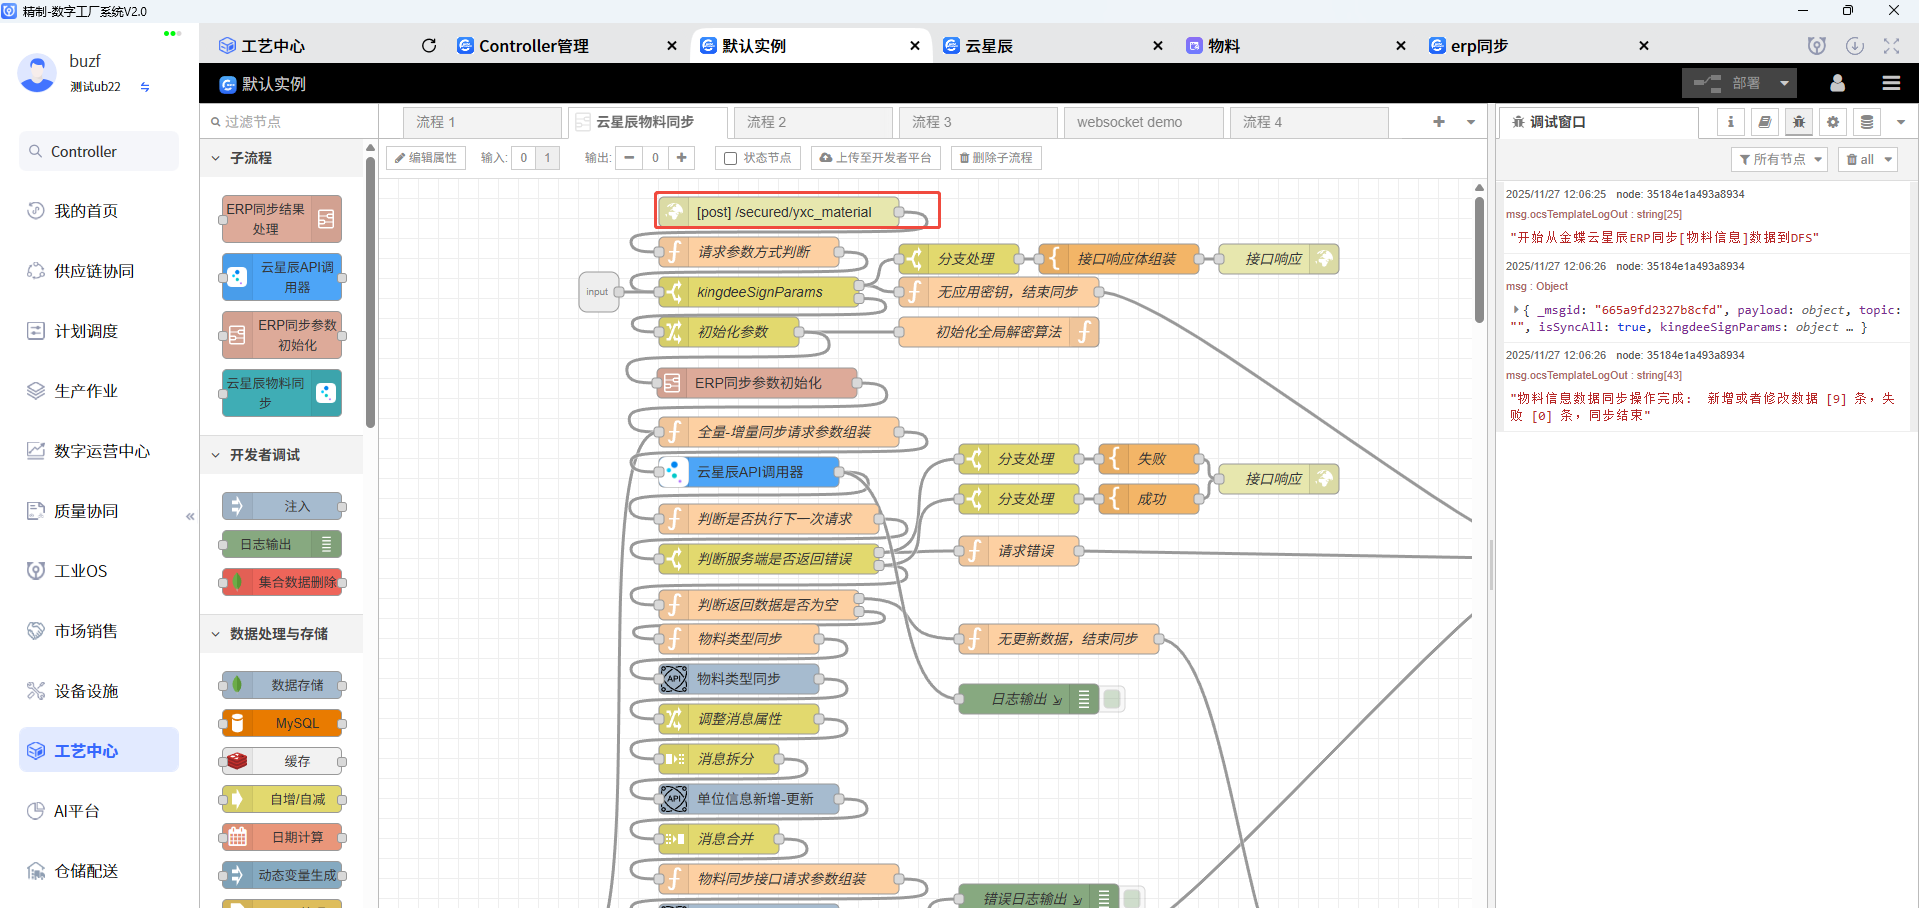Viewport: 1919px width, 908px height.
Task: Select the bug debug messages icon
Action: pos(1798,121)
